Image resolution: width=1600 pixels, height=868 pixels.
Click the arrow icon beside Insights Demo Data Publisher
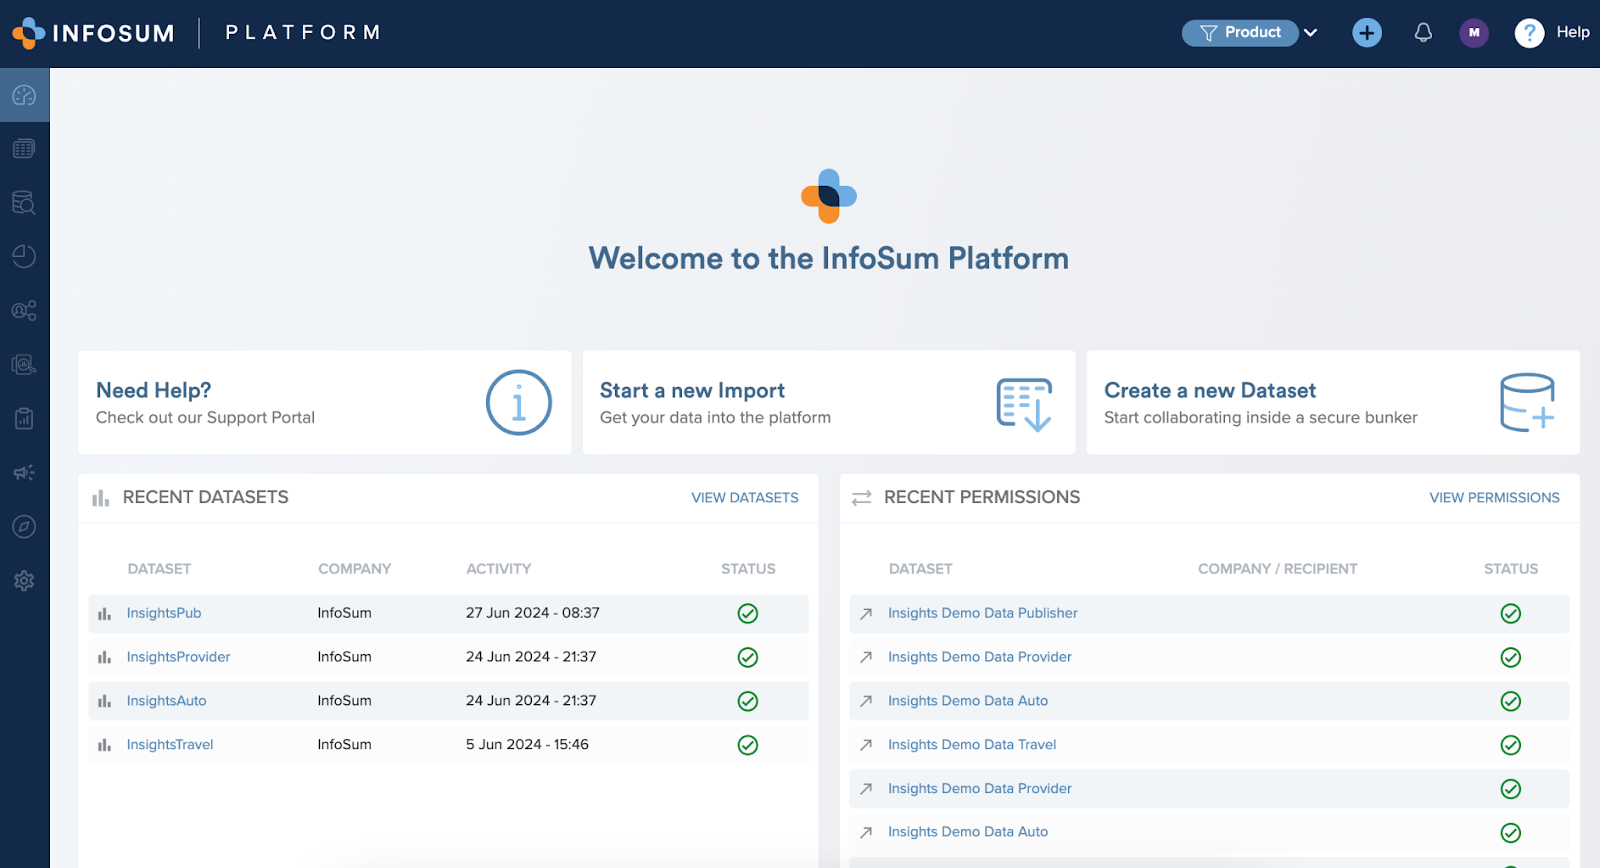(x=866, y=614)
